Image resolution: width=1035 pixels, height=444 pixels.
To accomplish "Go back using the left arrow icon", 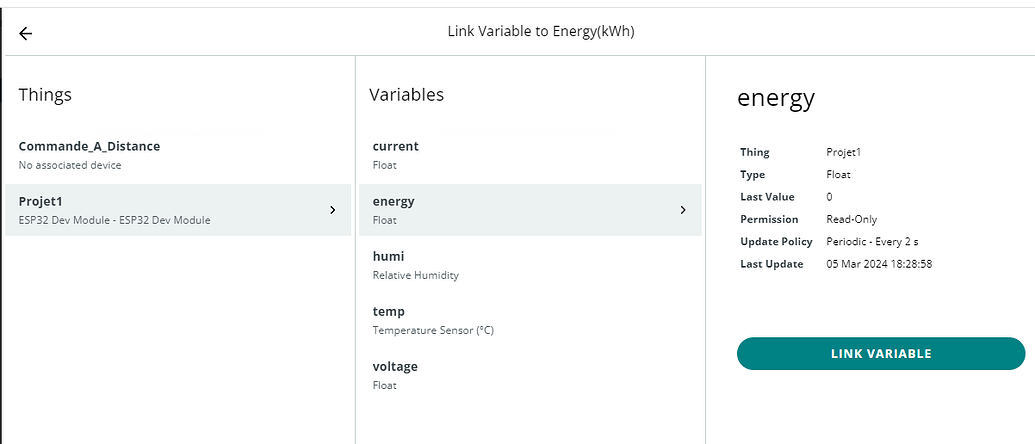I will click(x=26, y=33).
